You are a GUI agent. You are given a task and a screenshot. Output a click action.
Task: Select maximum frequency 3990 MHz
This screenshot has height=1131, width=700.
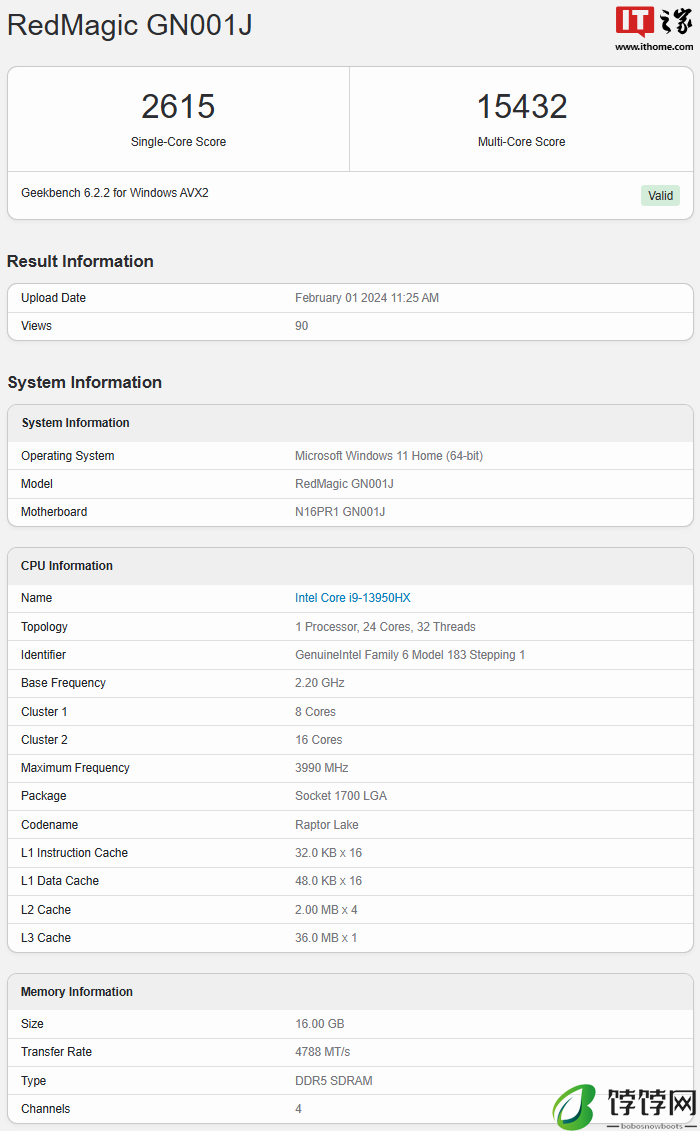point(321,768)
